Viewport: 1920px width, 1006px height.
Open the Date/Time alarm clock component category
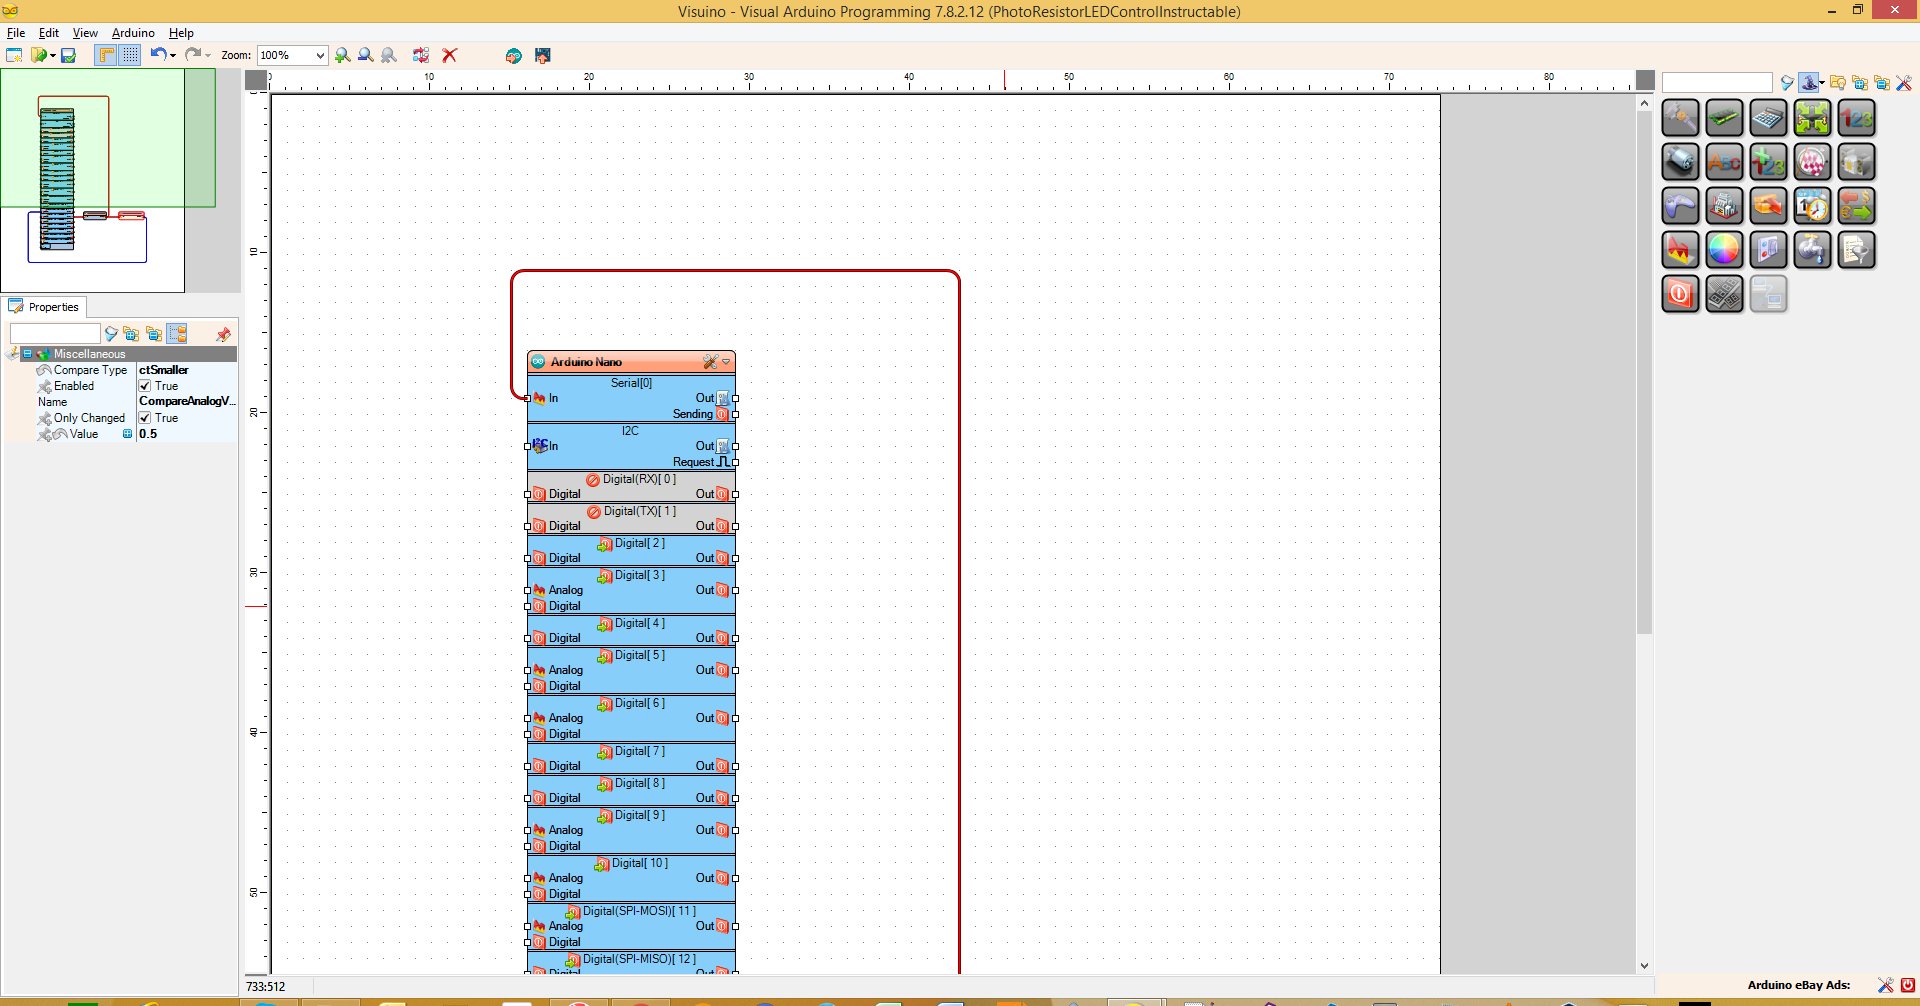click(x=1812, y=206)
